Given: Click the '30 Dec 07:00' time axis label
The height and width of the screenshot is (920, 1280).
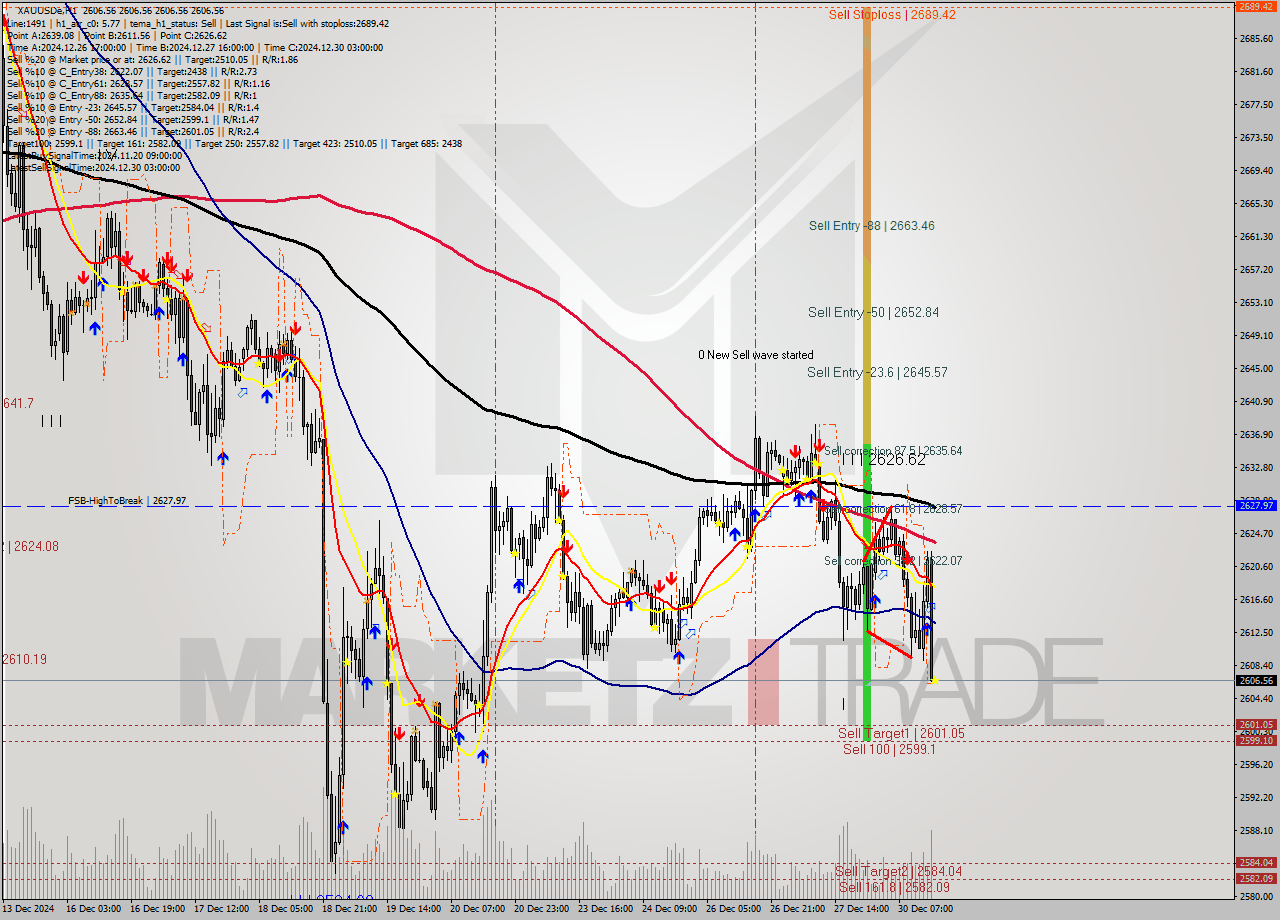Looking at the screenshot, I should pyautogui.click(x=925, y=910).
